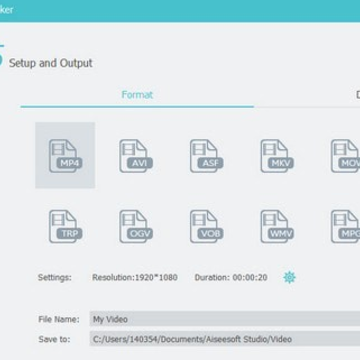Open settings with the gear icon
The height and width of the screenshot is (360, 360).
tap(289, 277)
